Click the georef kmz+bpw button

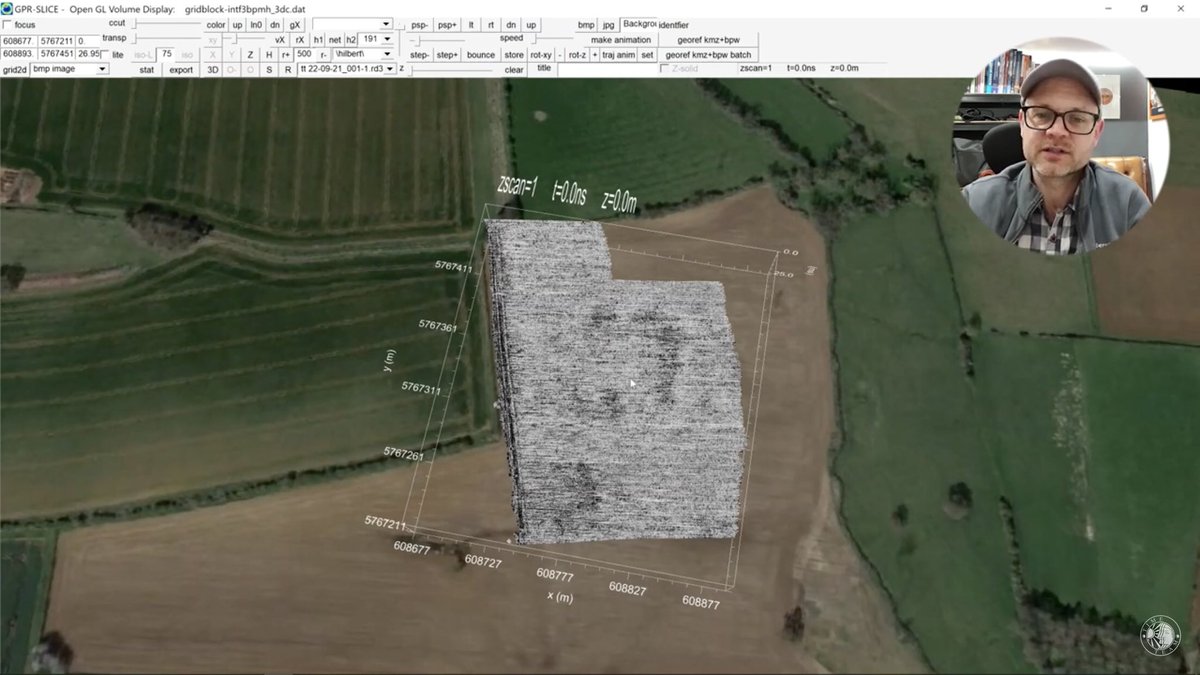[709, 39]
